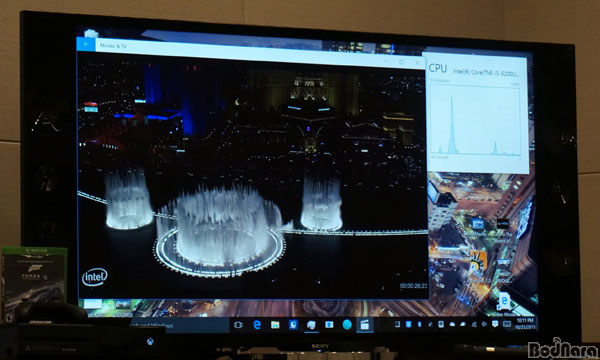This screenshot has height=360, width=600.
Task: Open the Edge shortcut on the desktop
Action: [504, 301]
